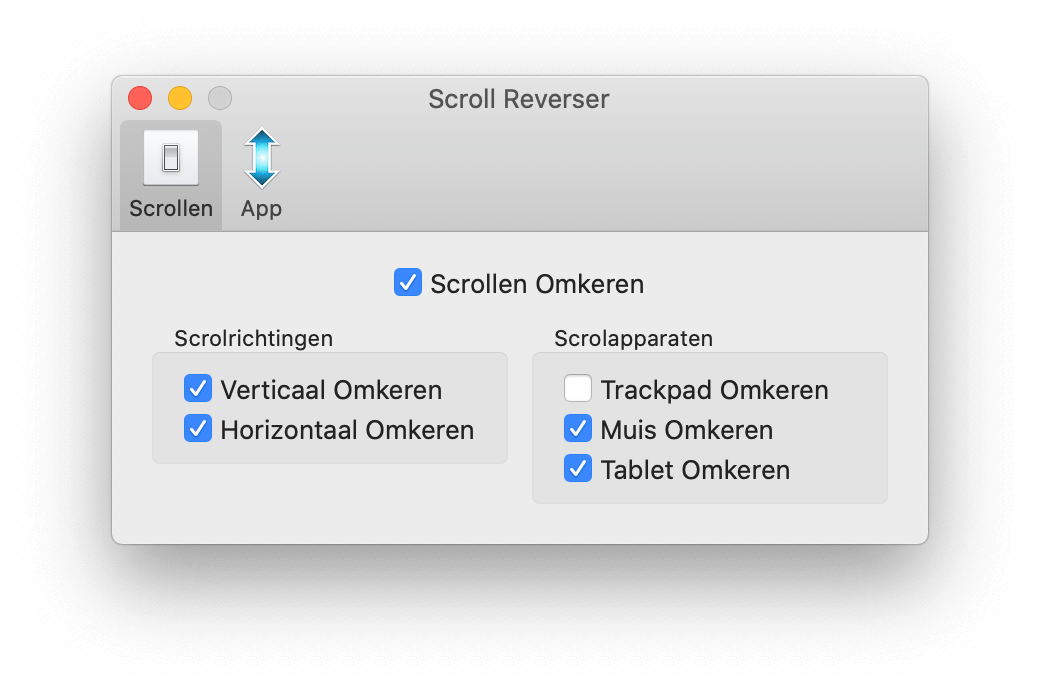1040x692 pixels.
Task: Click the blue arrow App icon
Action: pyautogui.click(x=260, y=155)
